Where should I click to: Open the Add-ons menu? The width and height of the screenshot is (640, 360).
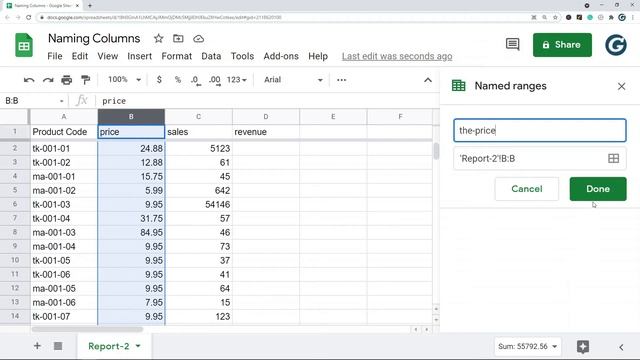[281, 56]
